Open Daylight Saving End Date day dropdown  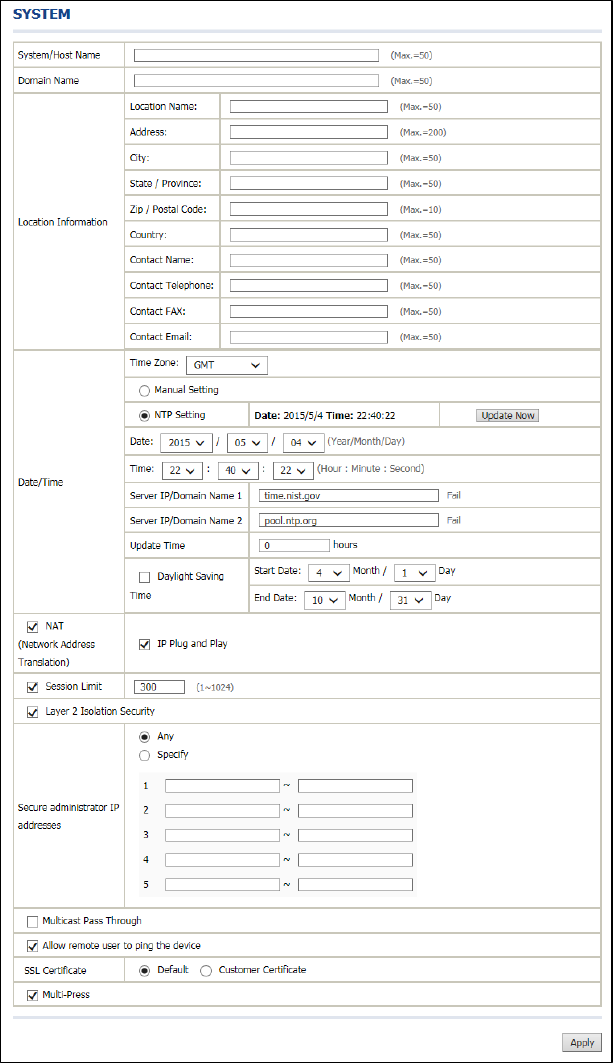click(x=411, y=600)
